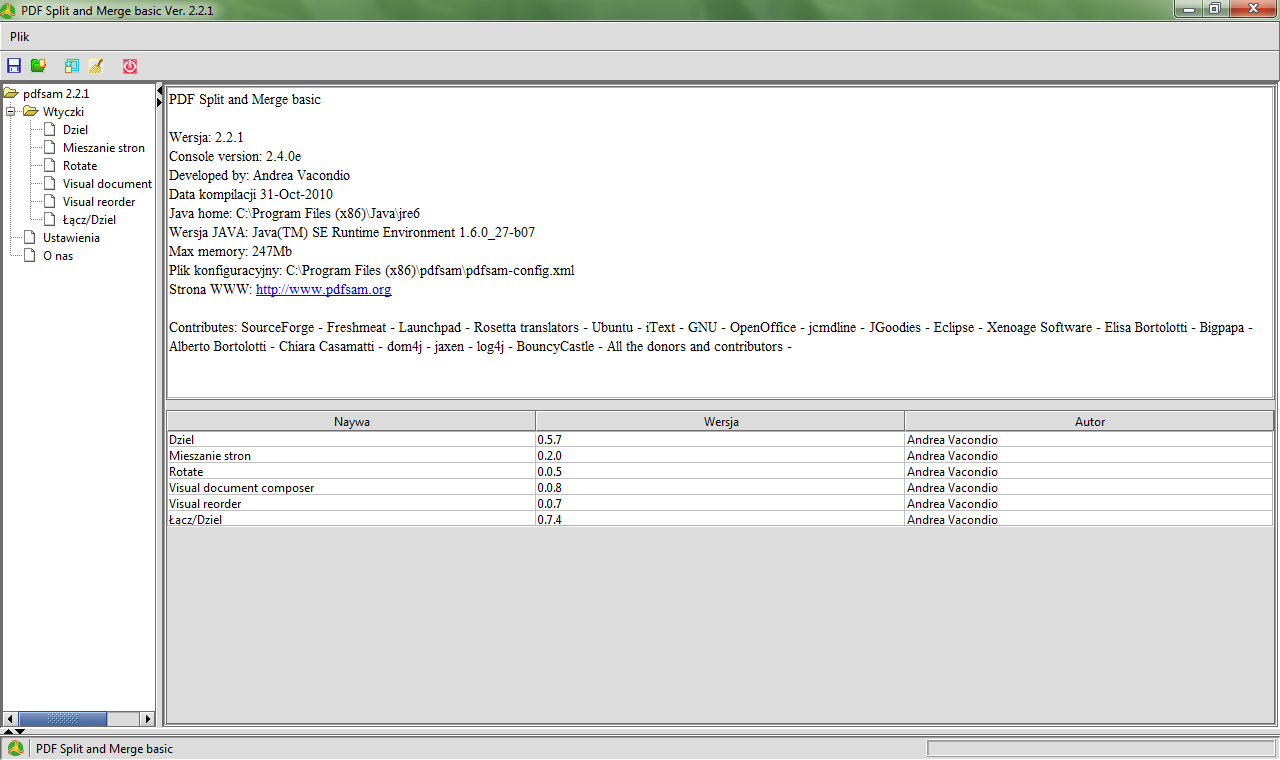1280x760 pixels.
Task: Open the Plik menu
Action: 20,37
